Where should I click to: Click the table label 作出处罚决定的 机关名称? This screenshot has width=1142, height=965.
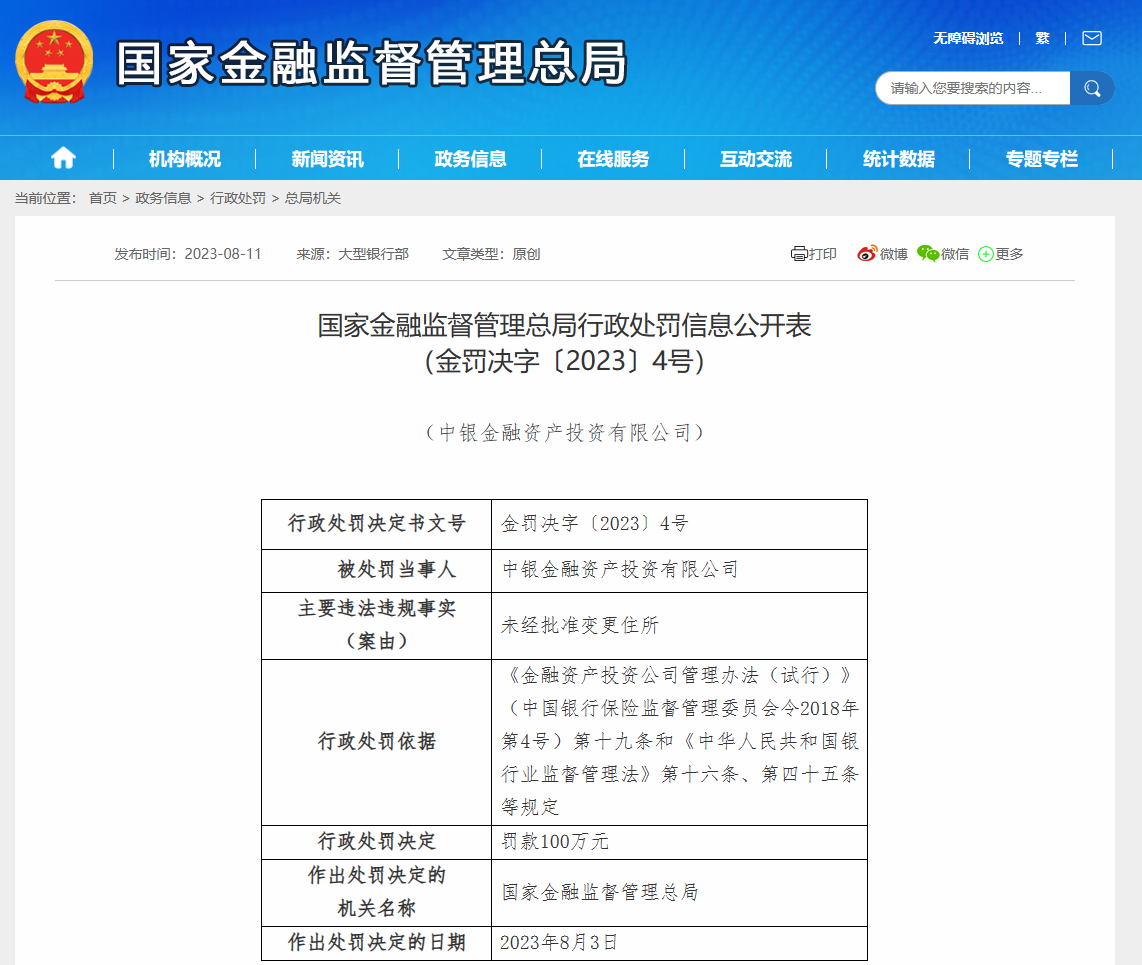pyautogui.click(x=377, y=891)
